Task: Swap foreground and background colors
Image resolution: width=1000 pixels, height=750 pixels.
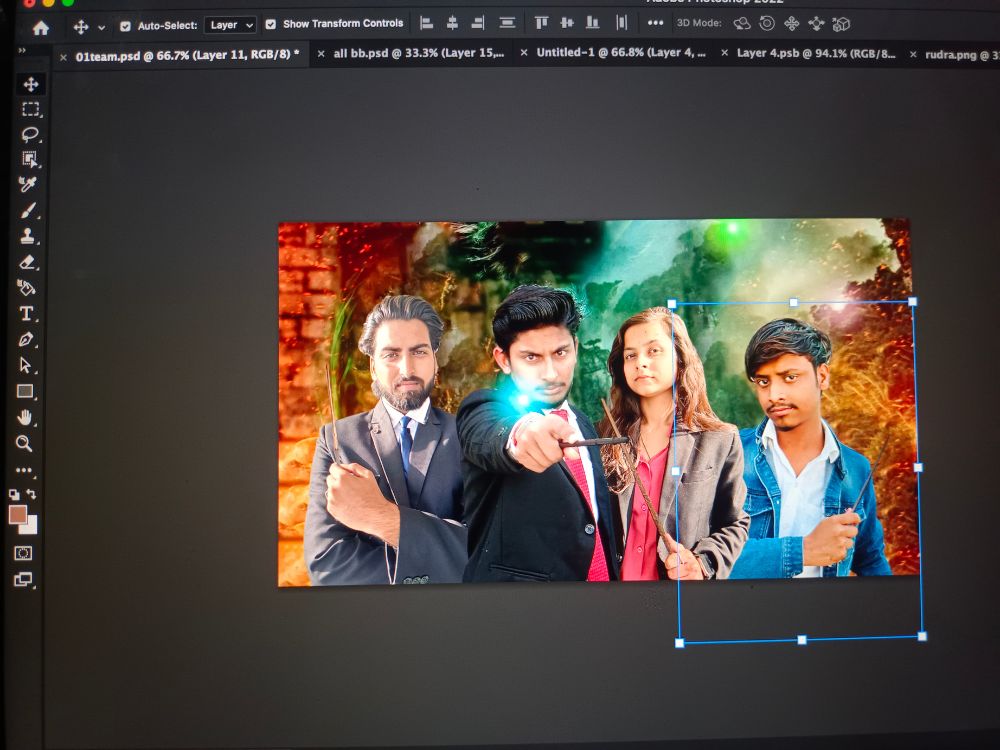Action: [x=31, y=494]
